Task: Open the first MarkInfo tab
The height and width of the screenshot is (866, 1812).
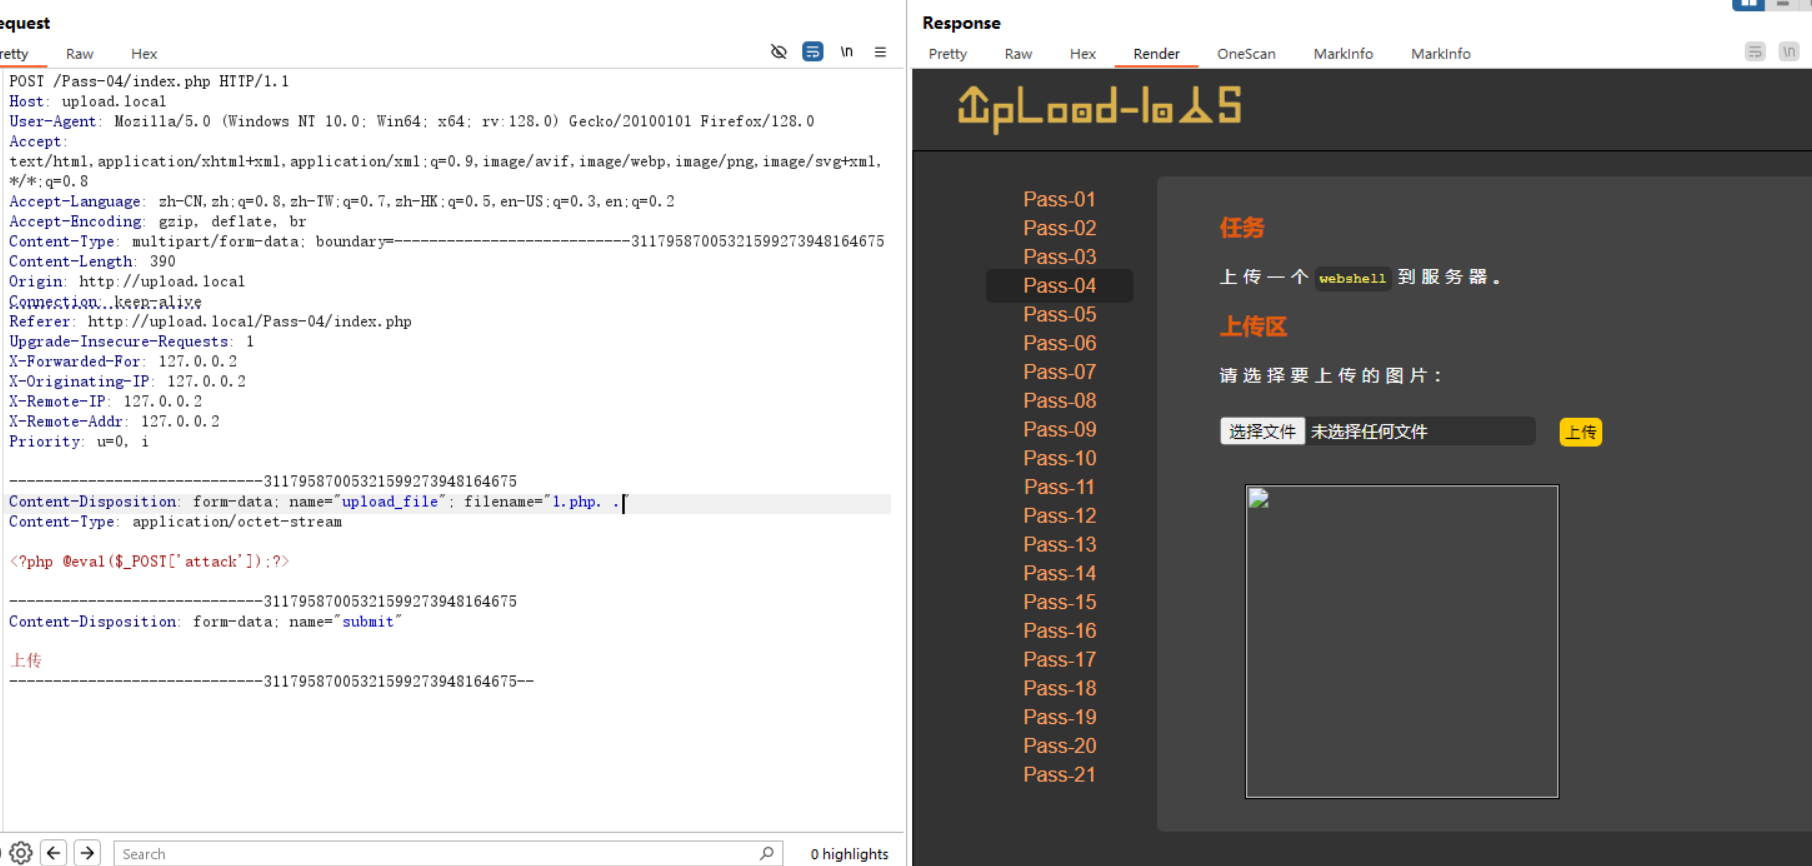Action: [1343, 54]
